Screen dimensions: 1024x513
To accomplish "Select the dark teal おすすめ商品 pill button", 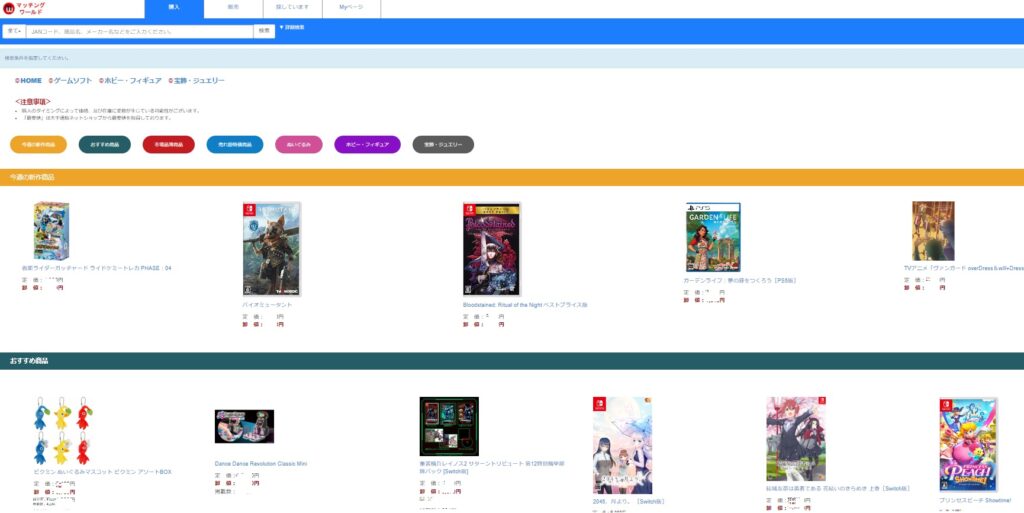I will point(104,145).
